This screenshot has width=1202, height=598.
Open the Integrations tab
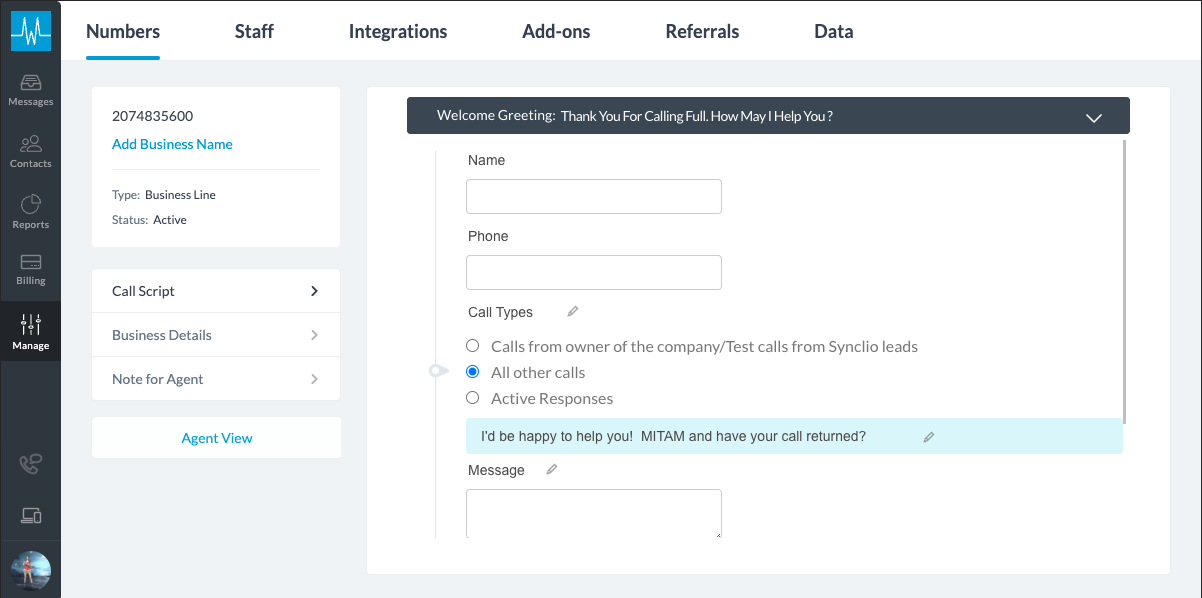click(397, 31)
